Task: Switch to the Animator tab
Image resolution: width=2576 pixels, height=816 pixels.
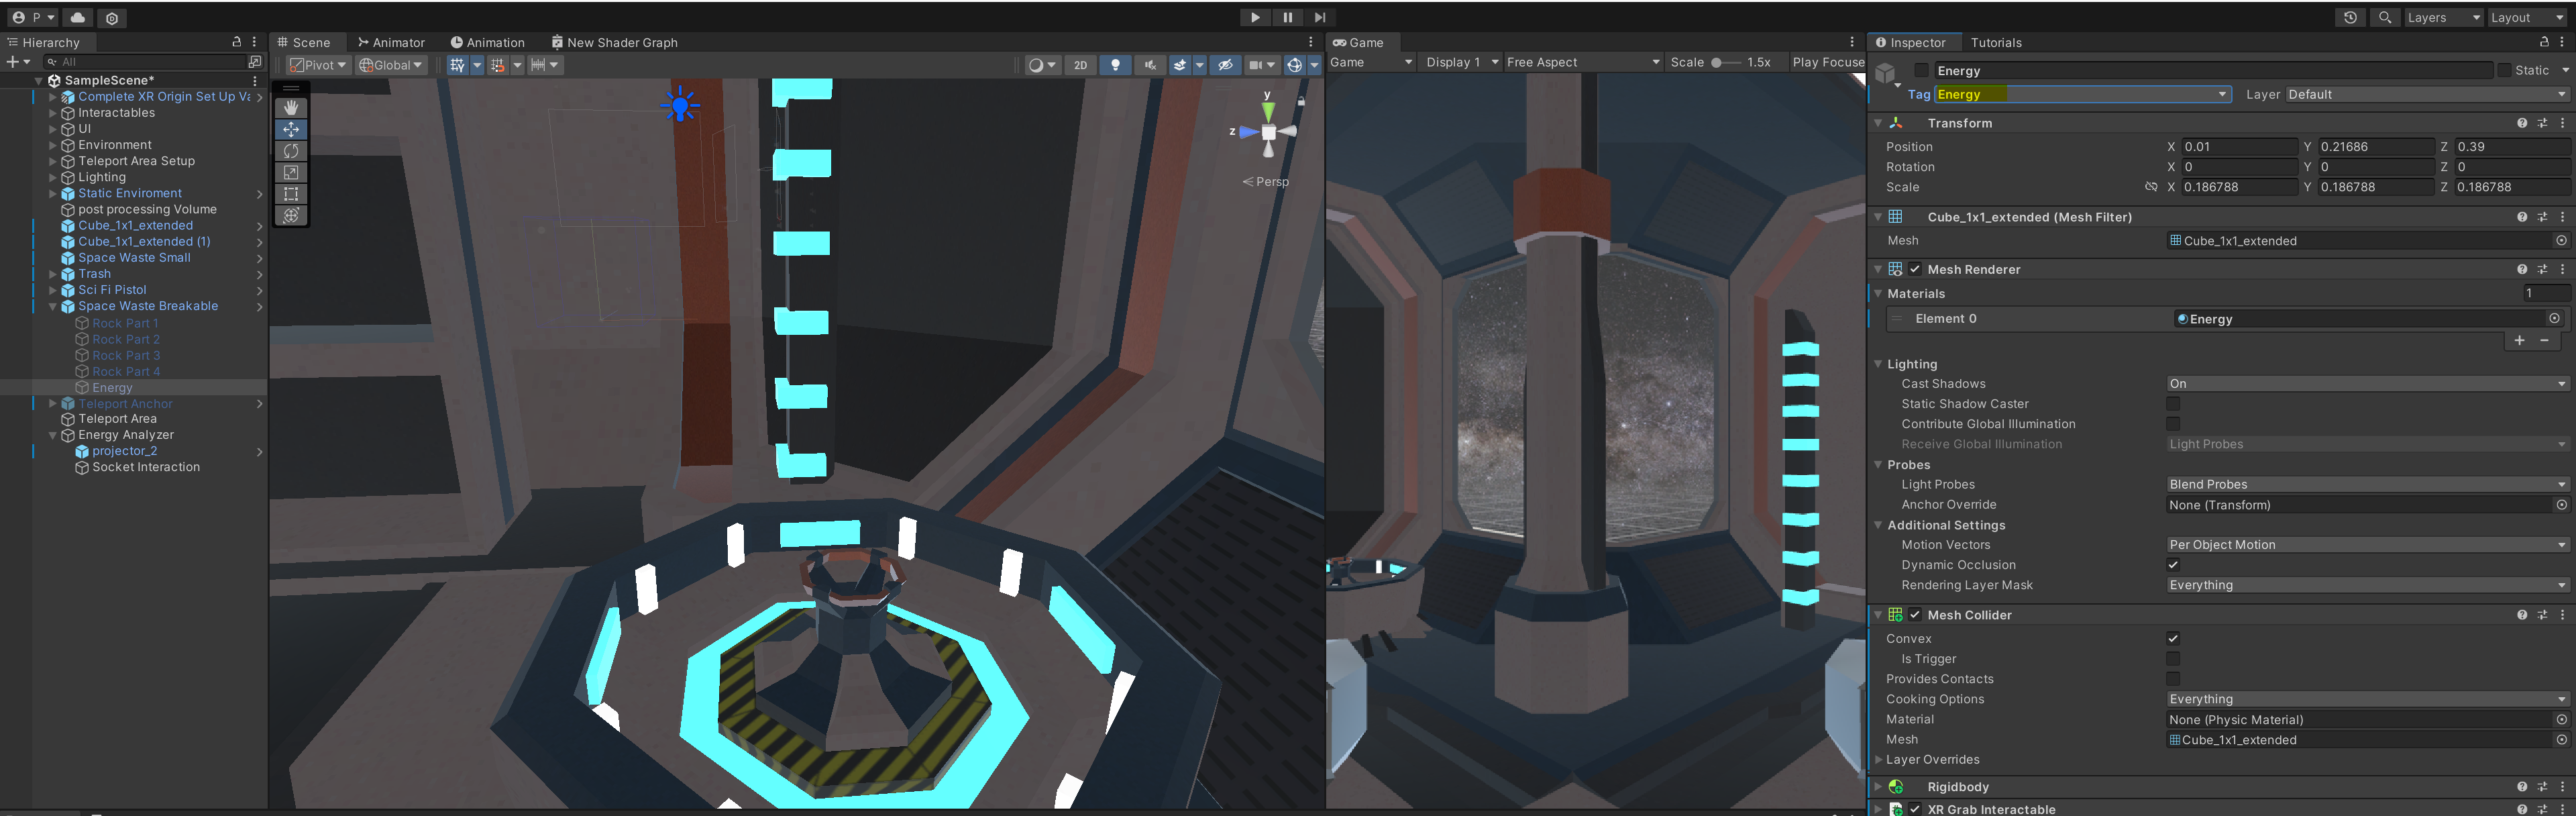Action: tap(391, 42)
